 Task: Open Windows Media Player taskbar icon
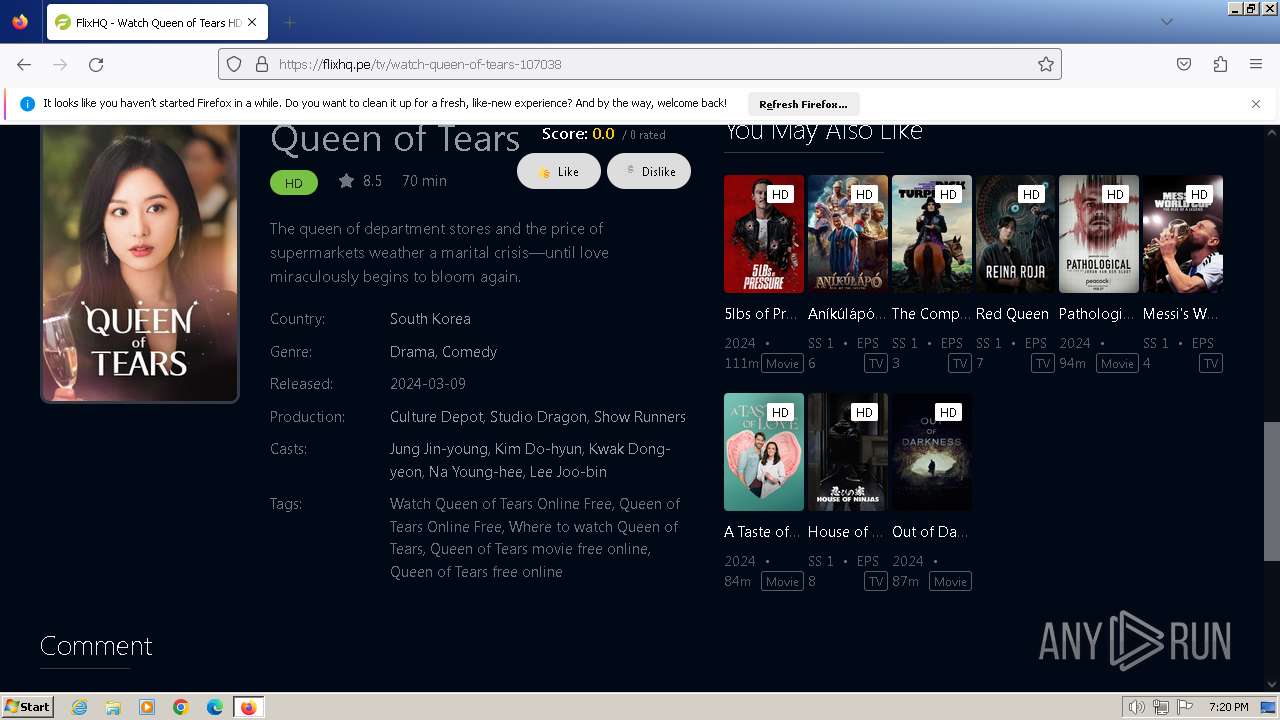click(x=147, y=707)
